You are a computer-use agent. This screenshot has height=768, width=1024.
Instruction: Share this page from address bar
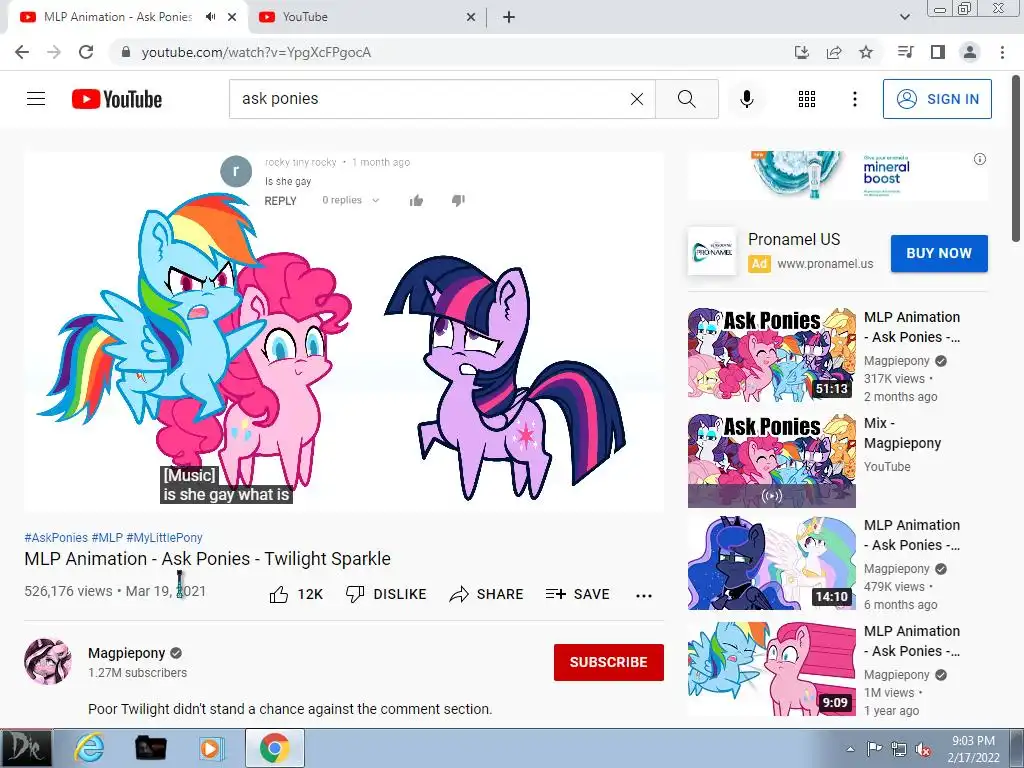834,52
